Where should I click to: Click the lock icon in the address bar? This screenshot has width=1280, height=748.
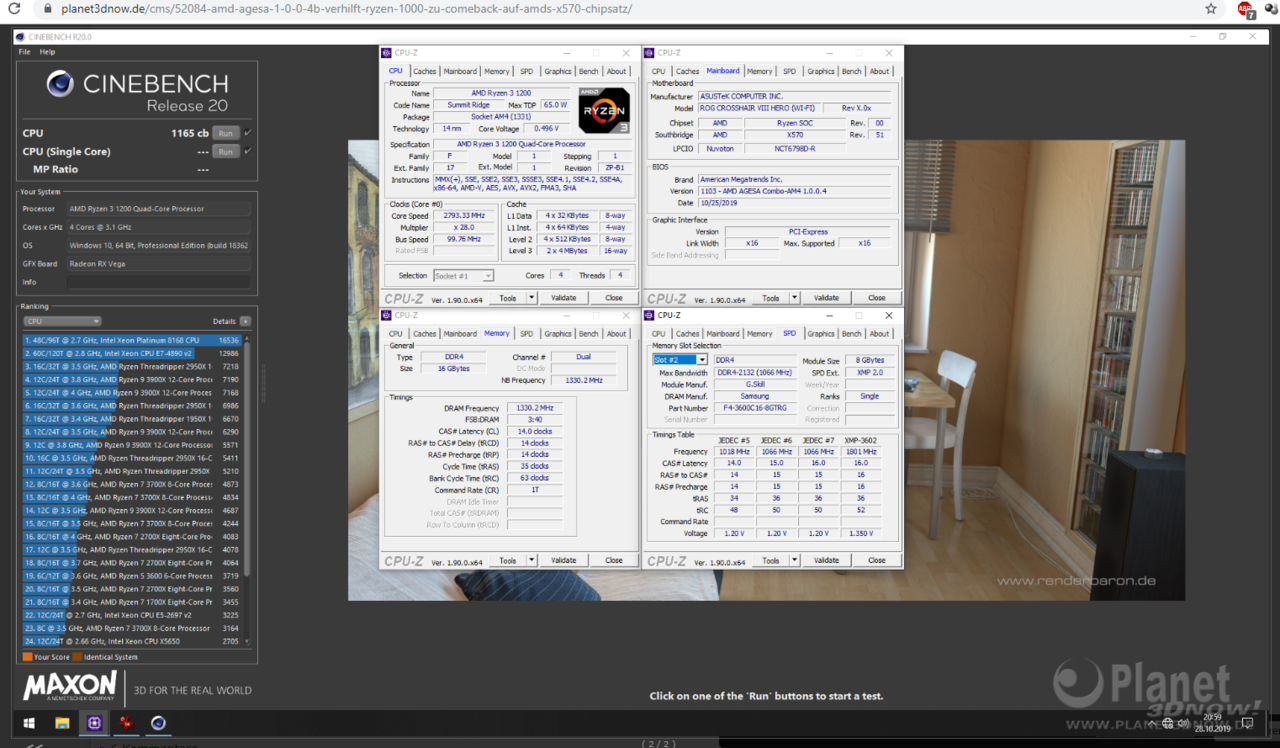[x=47, y=9]
